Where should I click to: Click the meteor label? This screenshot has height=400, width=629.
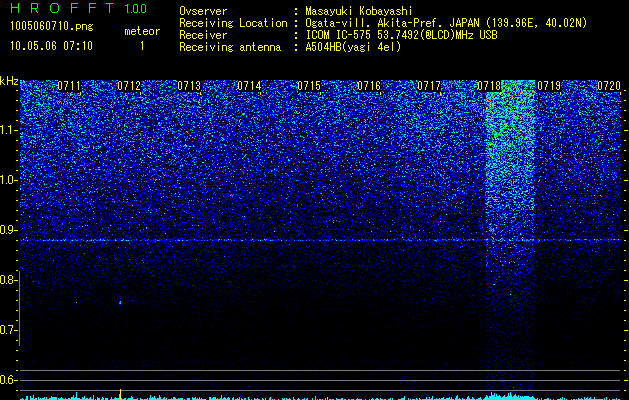click(142, 31)
